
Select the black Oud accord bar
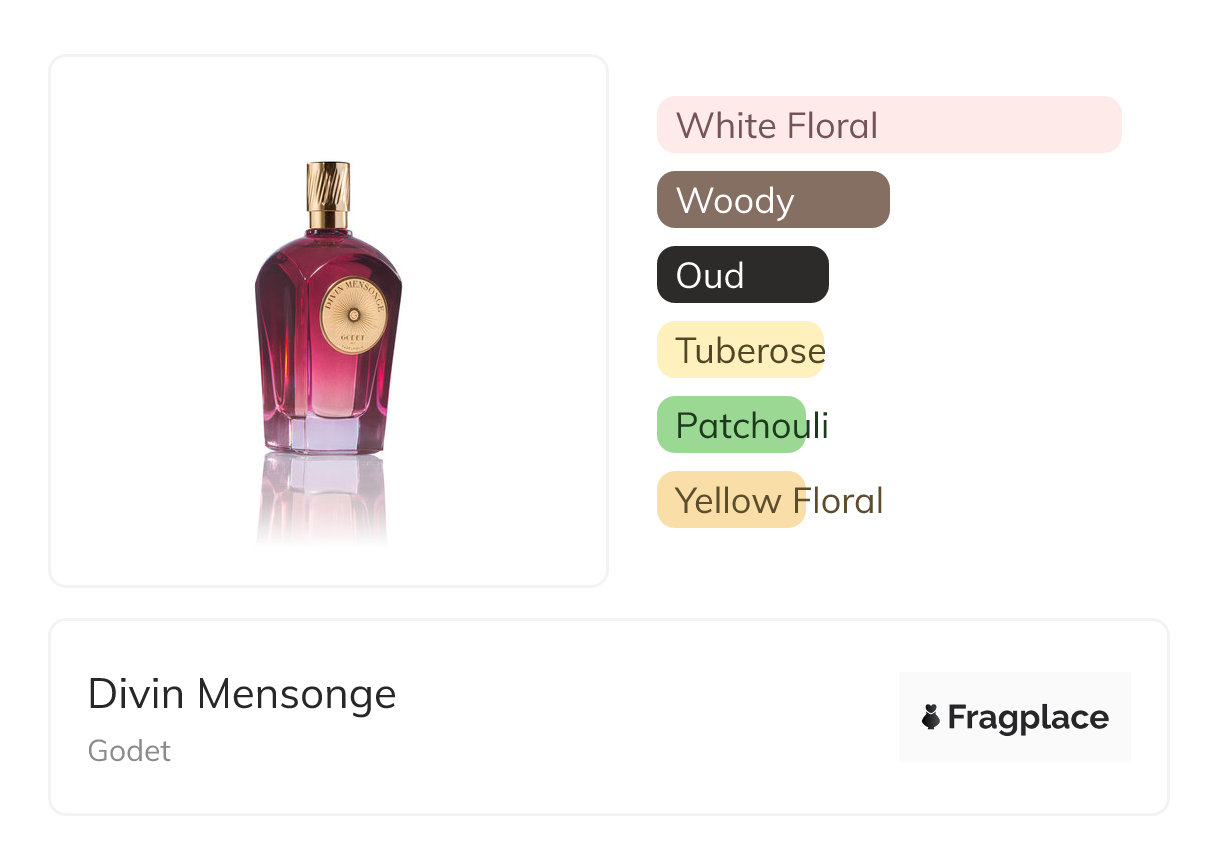tap(742, 275)
